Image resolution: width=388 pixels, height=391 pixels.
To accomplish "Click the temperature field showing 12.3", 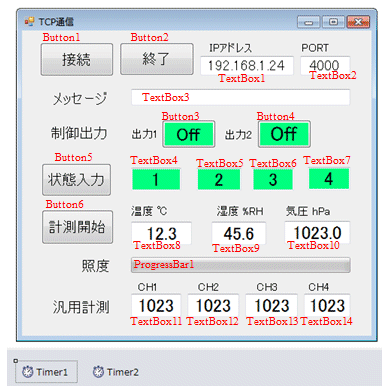I will pyautogui.click(x=161, y=233).
